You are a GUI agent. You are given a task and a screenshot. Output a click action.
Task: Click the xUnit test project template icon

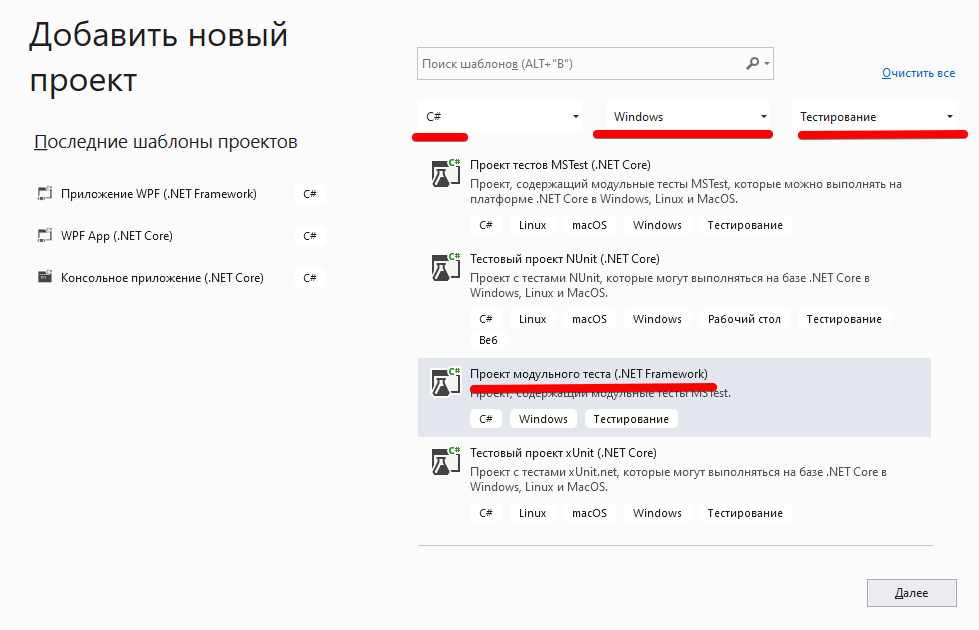coord(443,462)
